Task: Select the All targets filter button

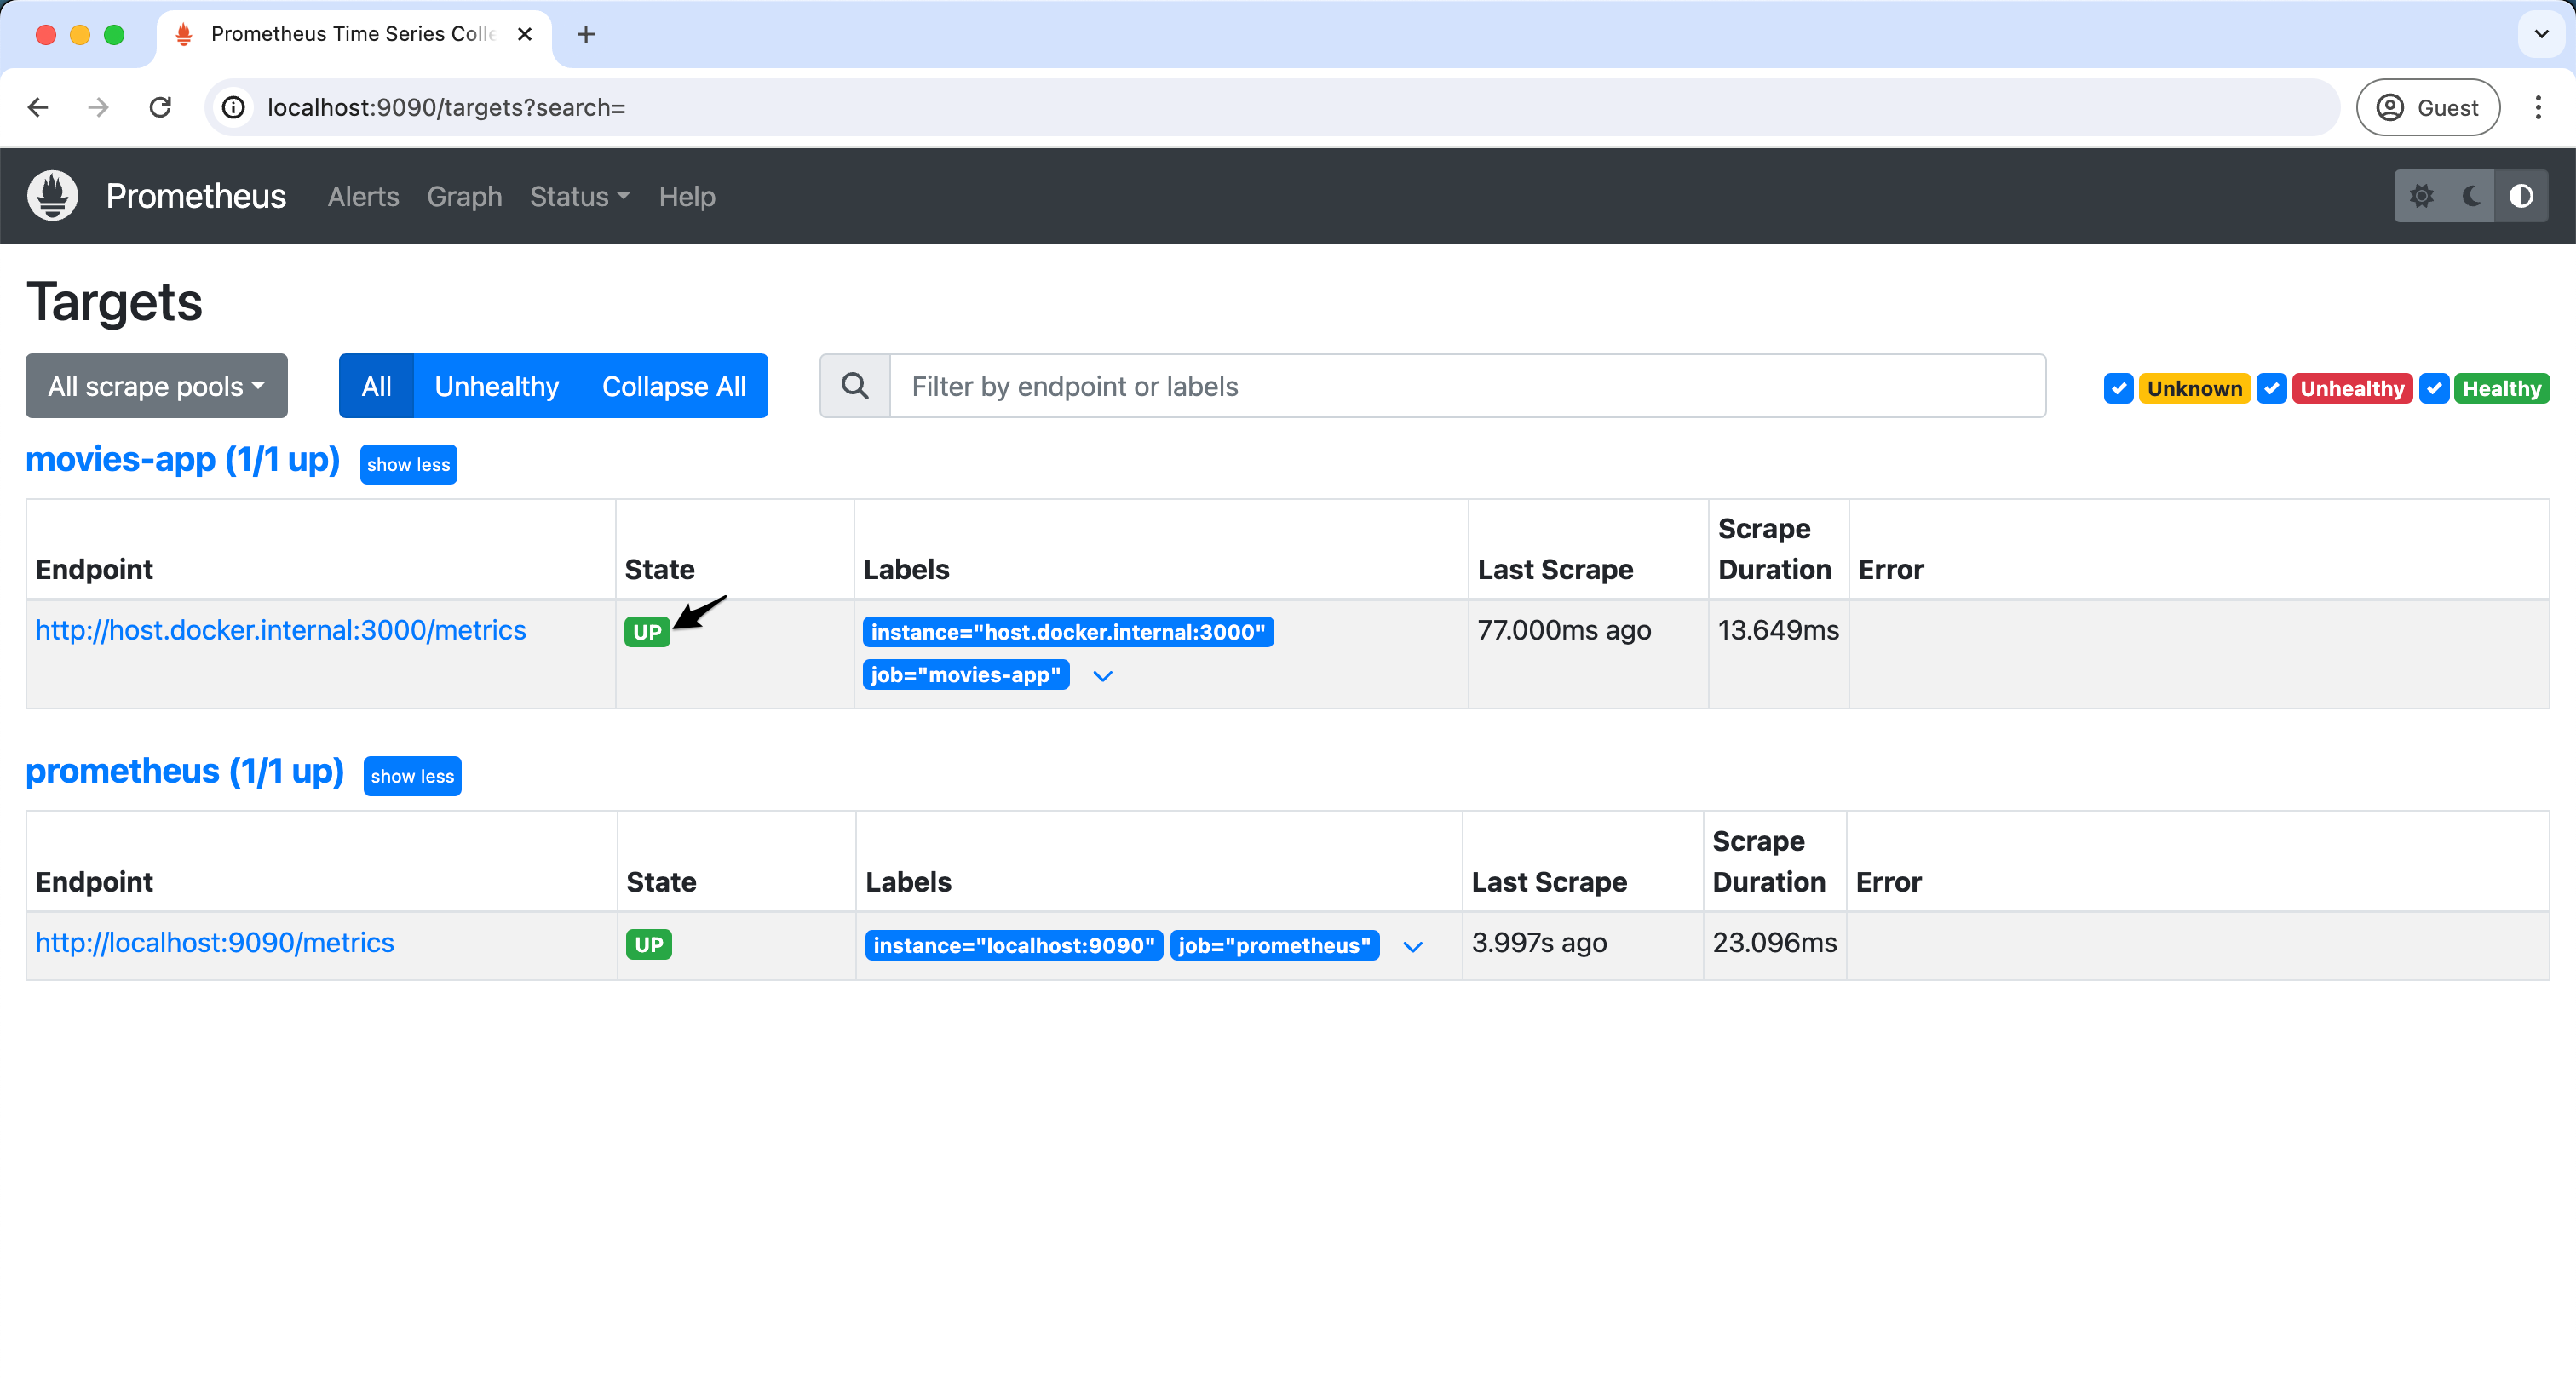Action: tap(376, 386)
